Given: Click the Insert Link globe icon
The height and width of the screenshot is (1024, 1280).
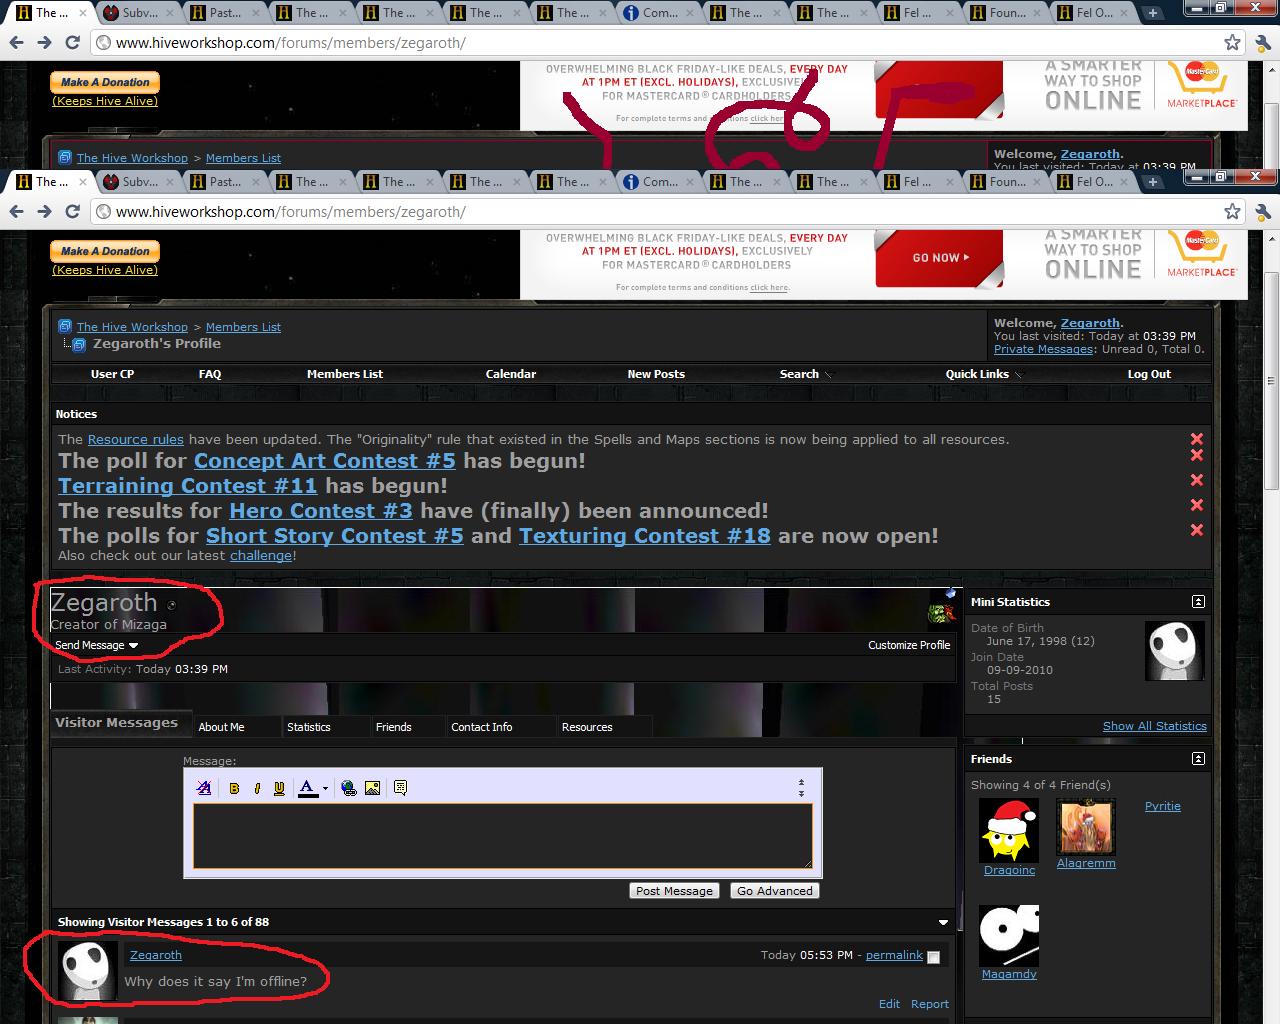Looking at the screenshot, I should pos(348,788).
